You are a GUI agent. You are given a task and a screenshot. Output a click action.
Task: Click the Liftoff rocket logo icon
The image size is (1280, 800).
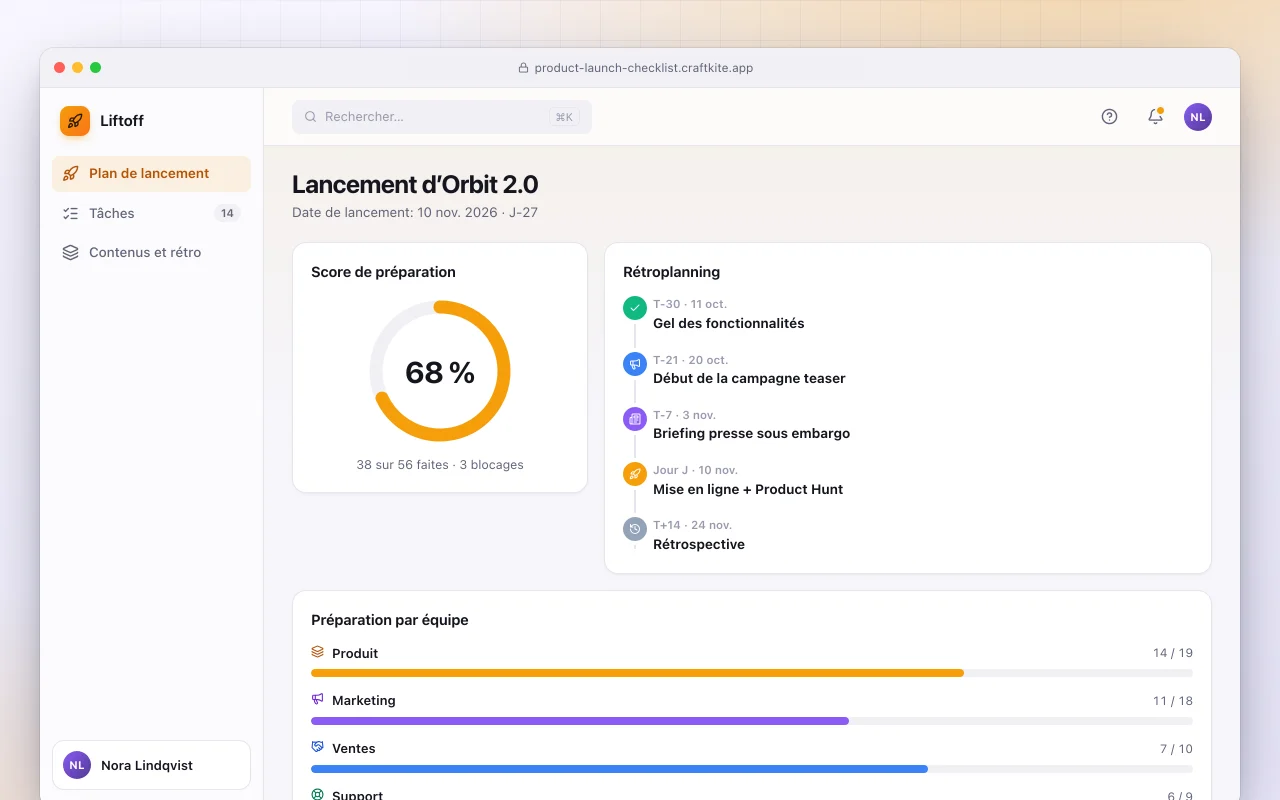pos(75,121)
